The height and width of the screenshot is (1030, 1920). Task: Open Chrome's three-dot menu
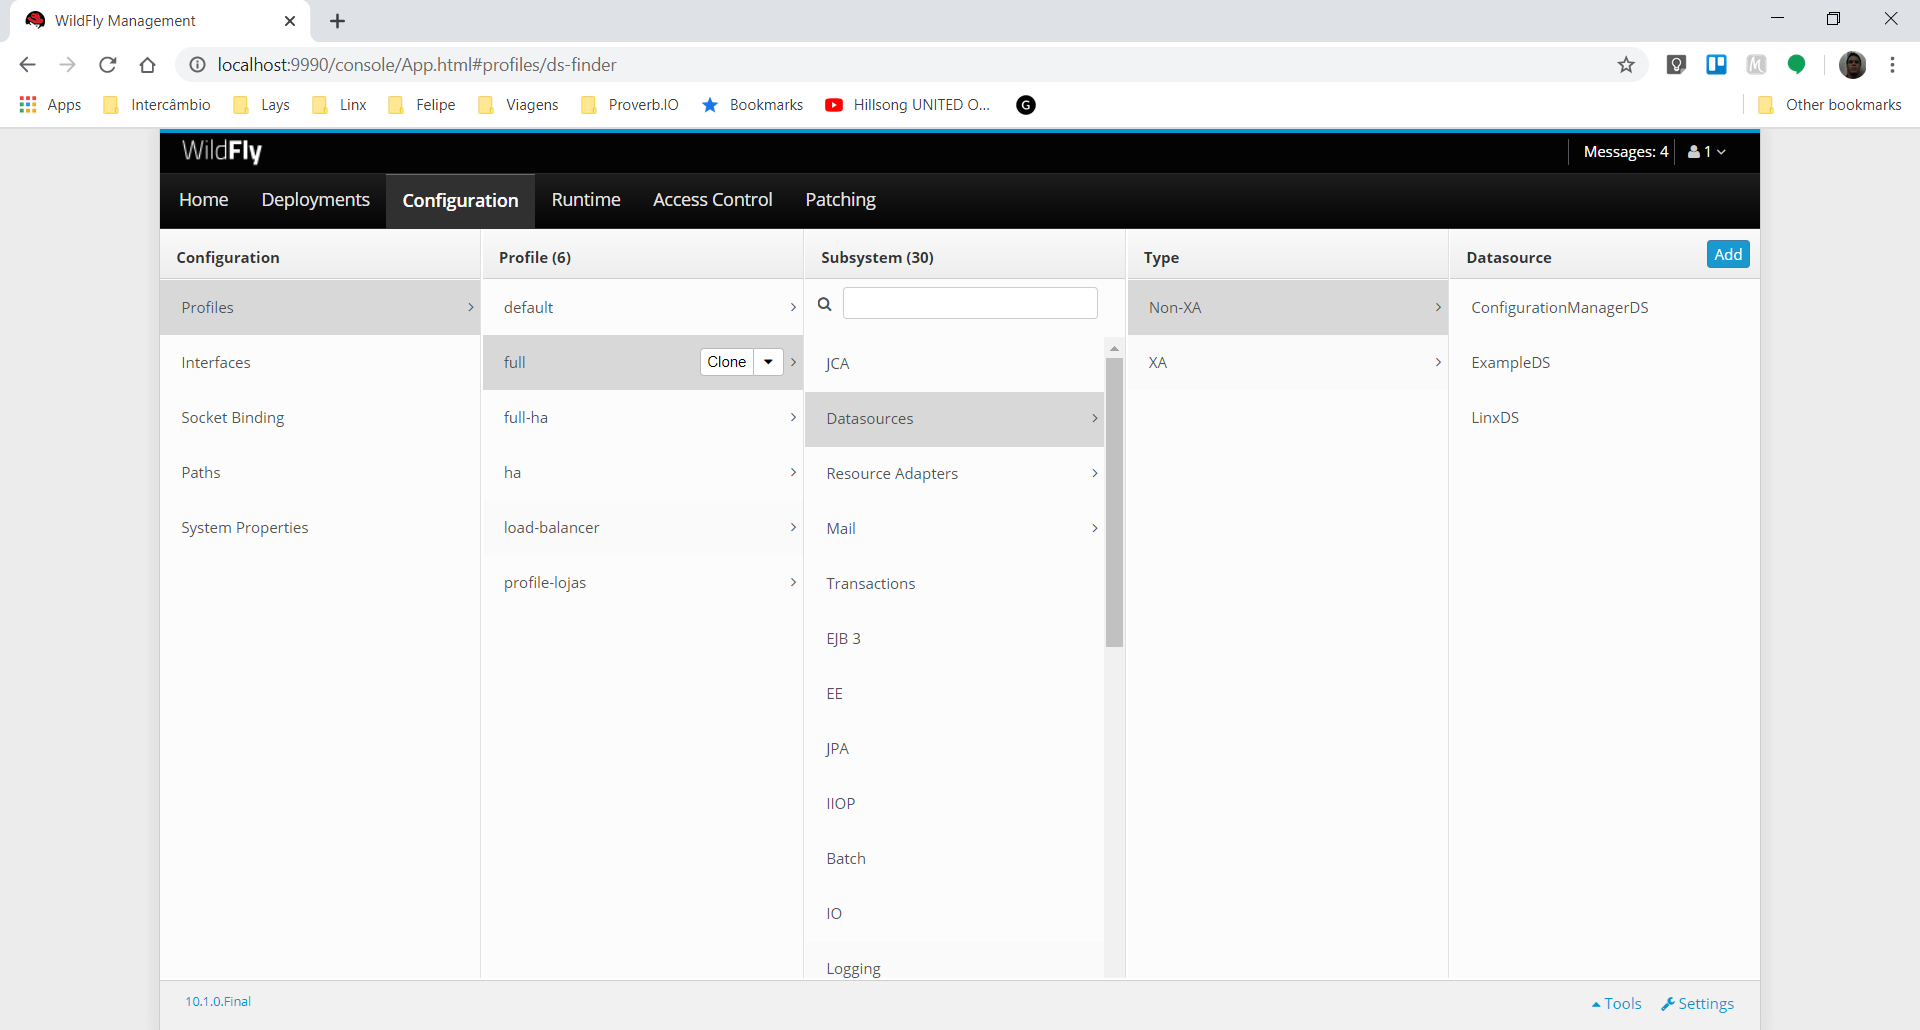click(1892, 65)
